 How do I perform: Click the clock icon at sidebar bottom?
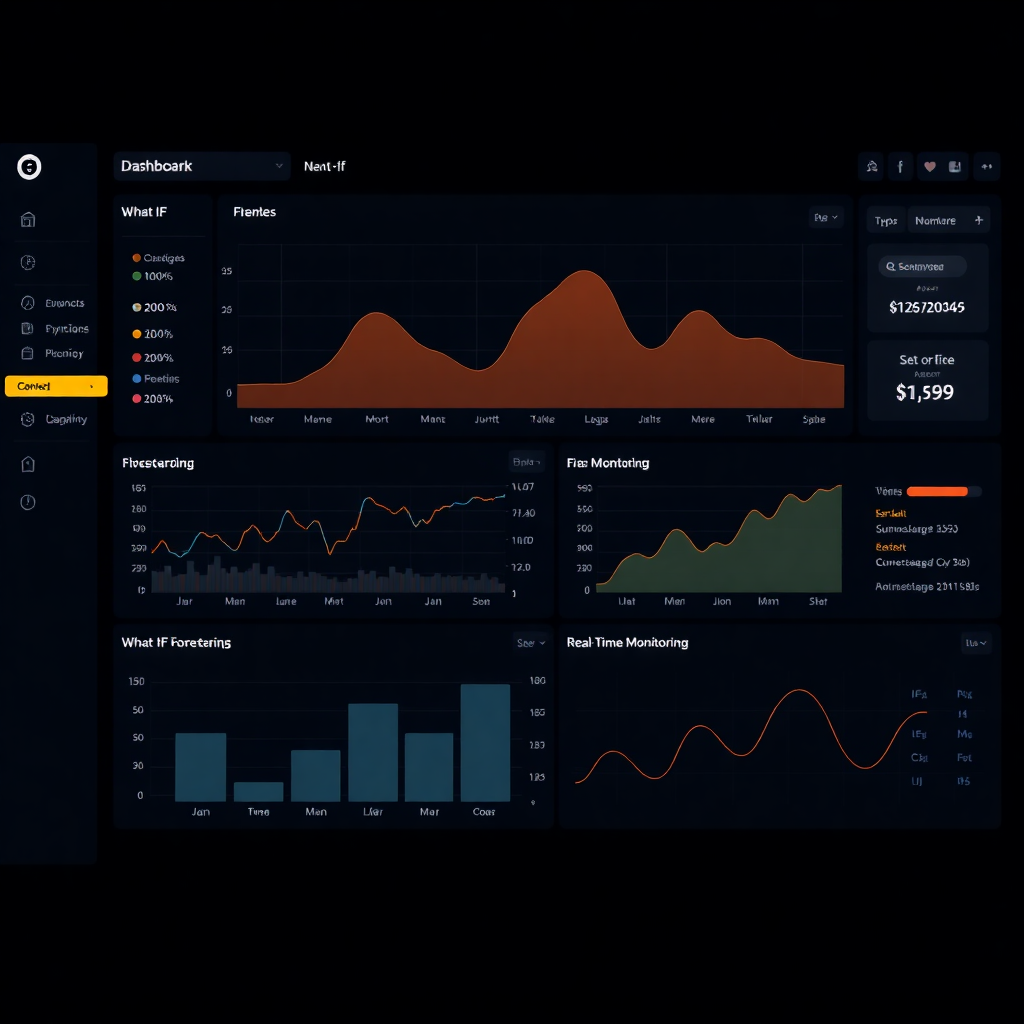click(27, 502)
